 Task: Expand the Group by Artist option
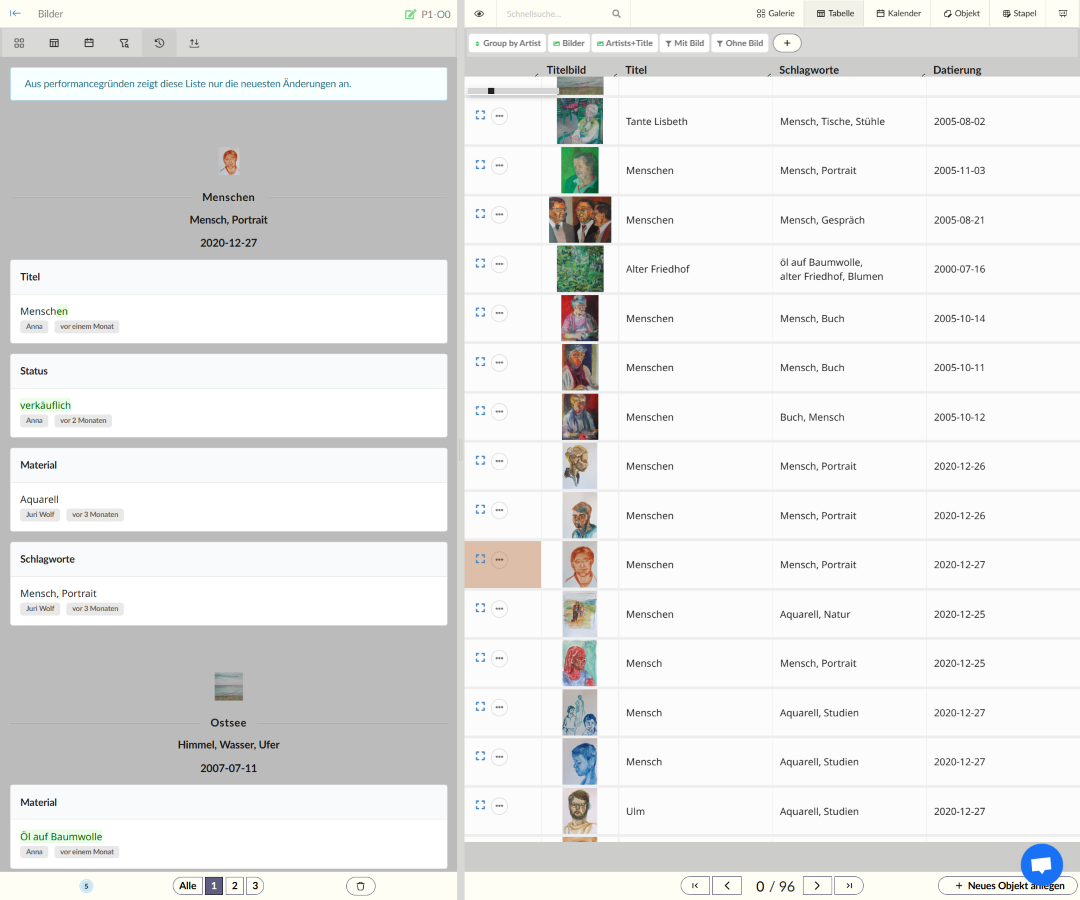coord(506,43)
